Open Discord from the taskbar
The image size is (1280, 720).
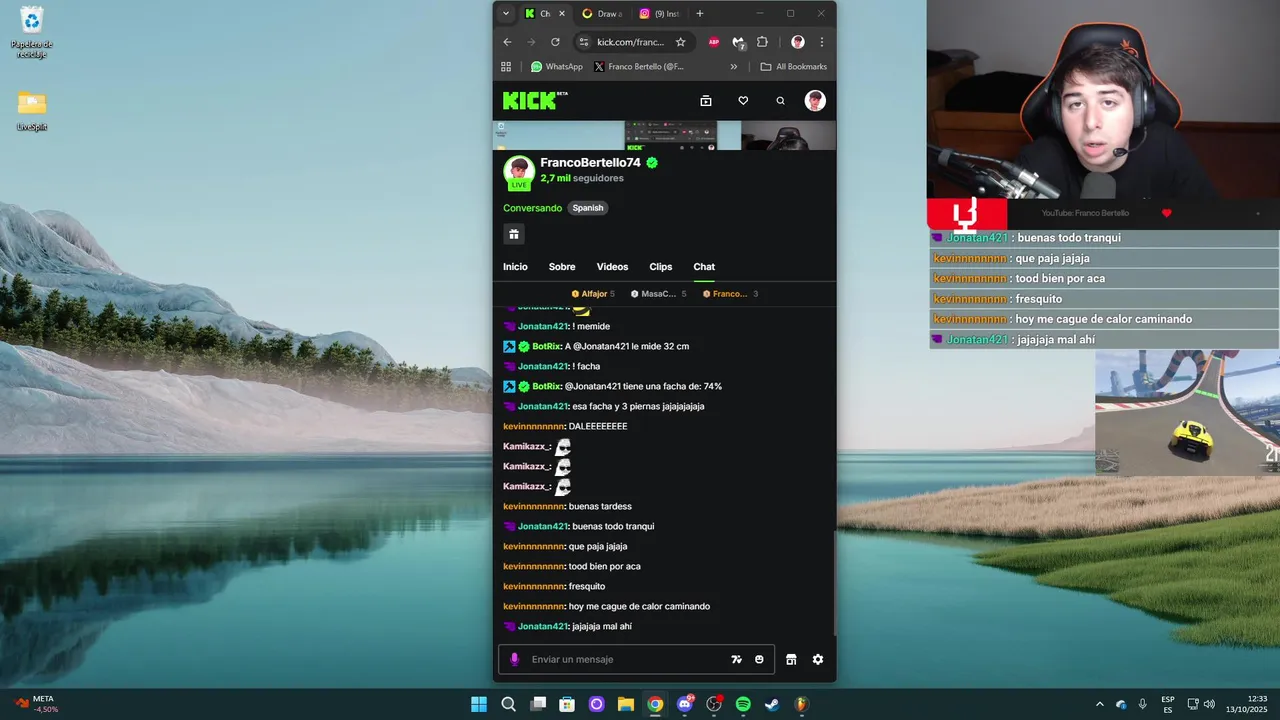685,704
